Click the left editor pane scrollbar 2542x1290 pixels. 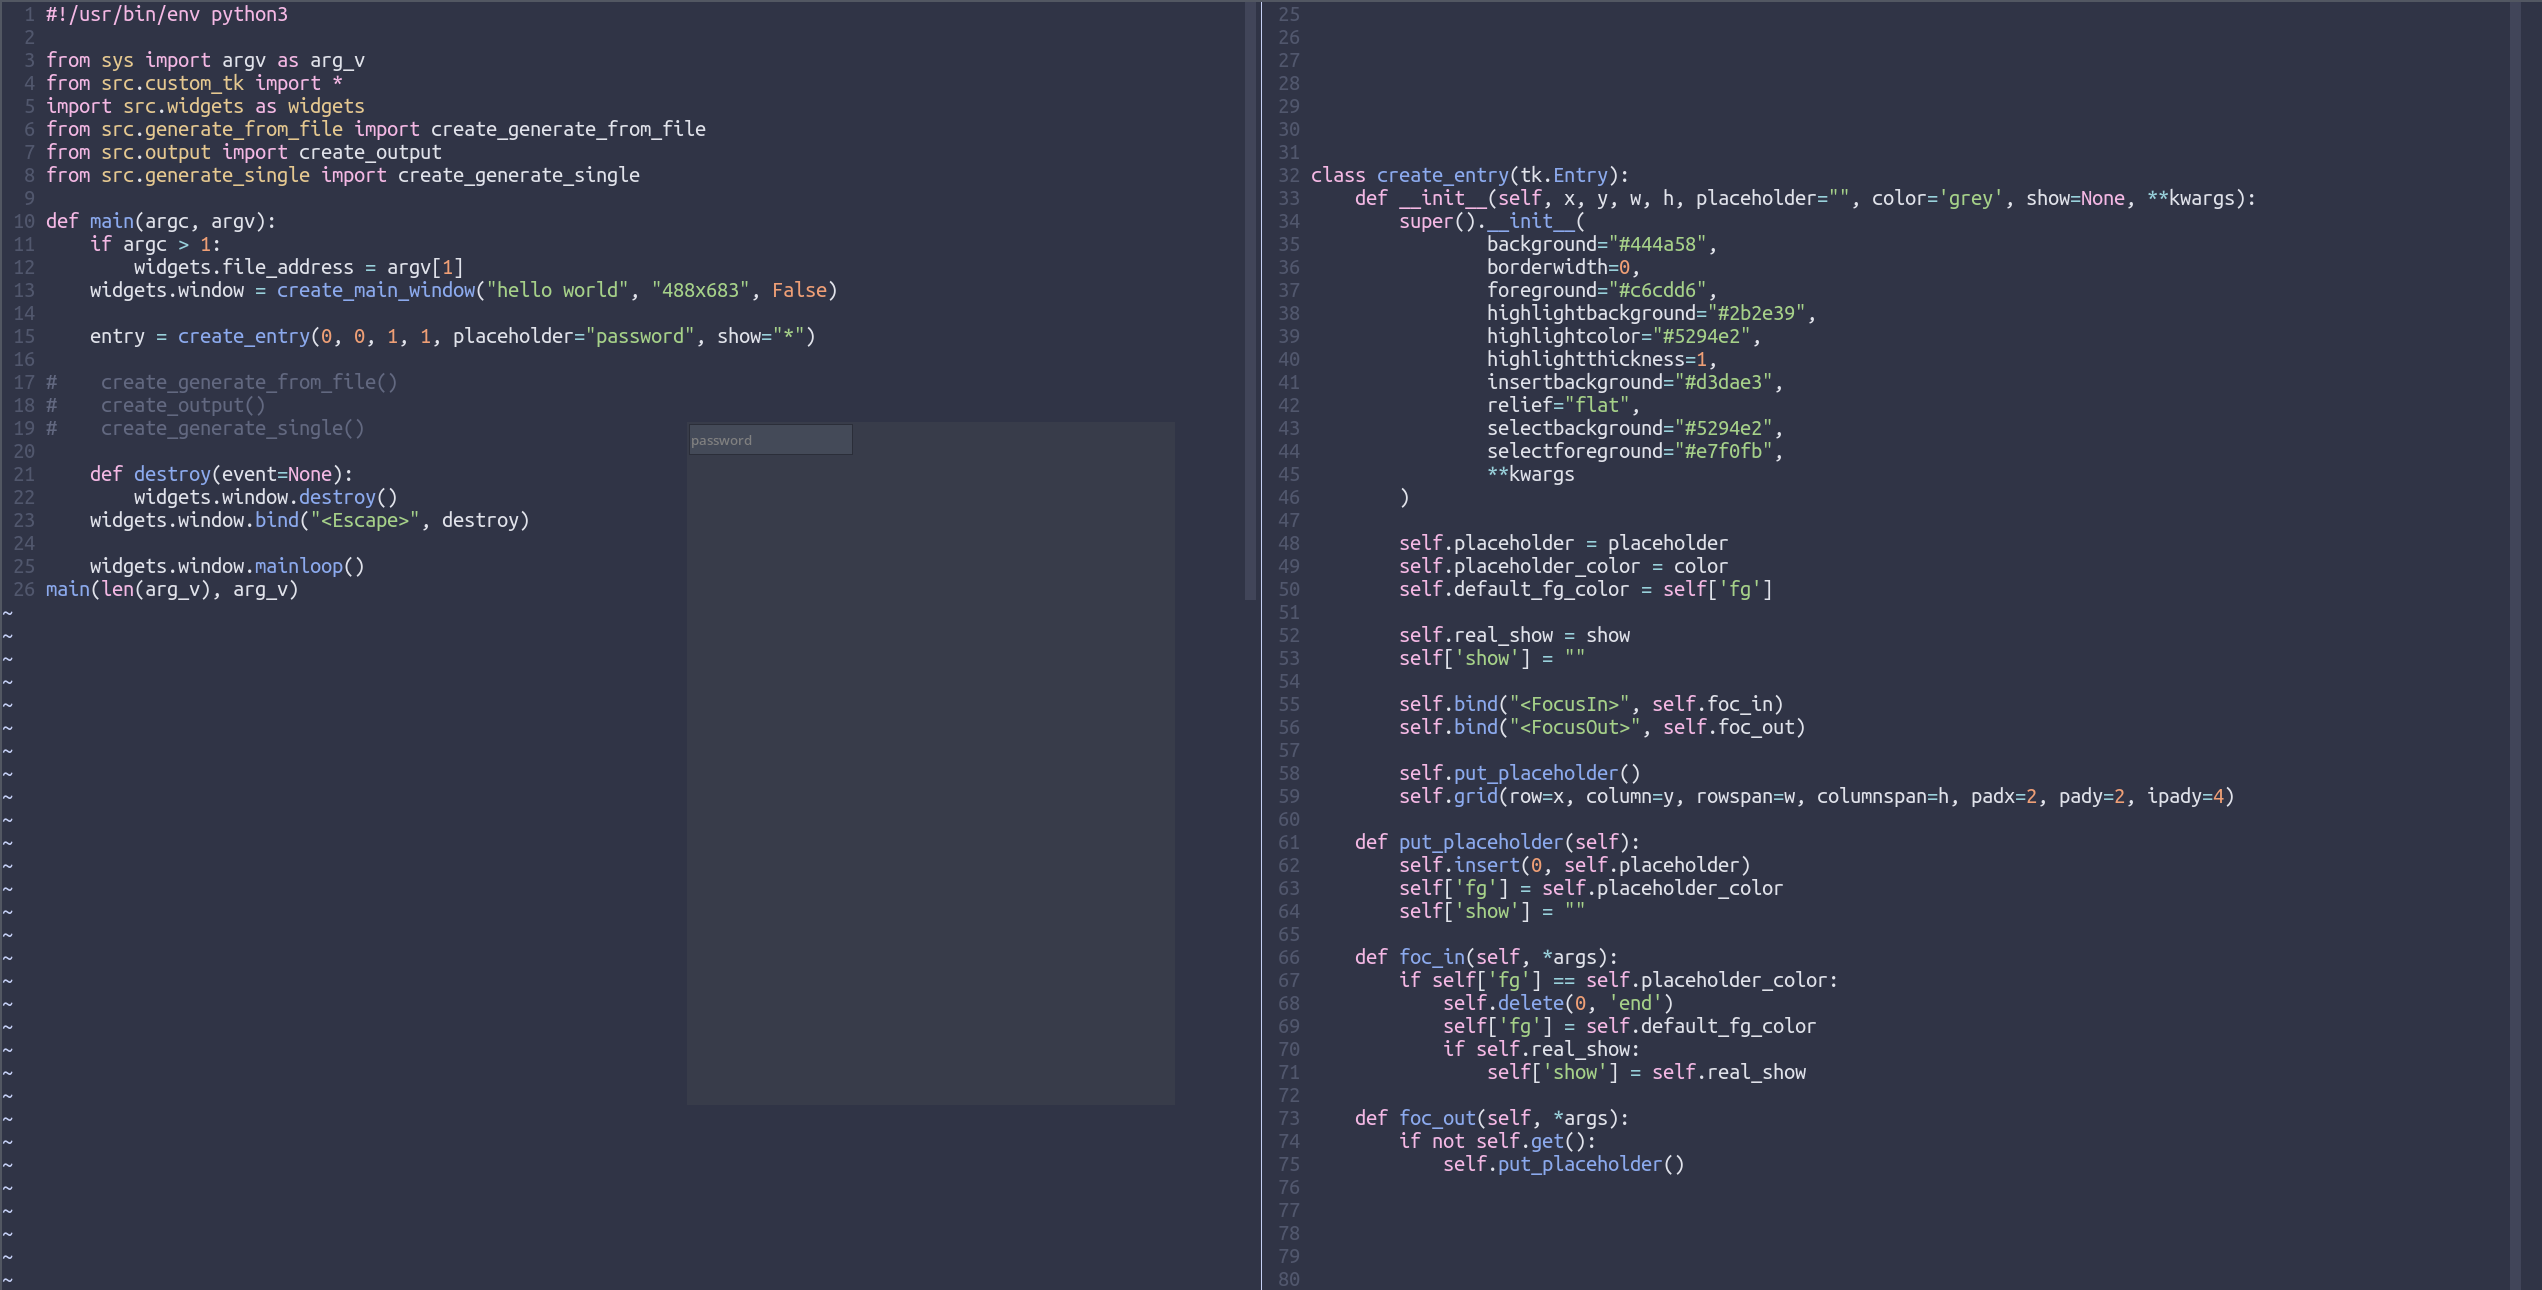[x=1249, y=300]
